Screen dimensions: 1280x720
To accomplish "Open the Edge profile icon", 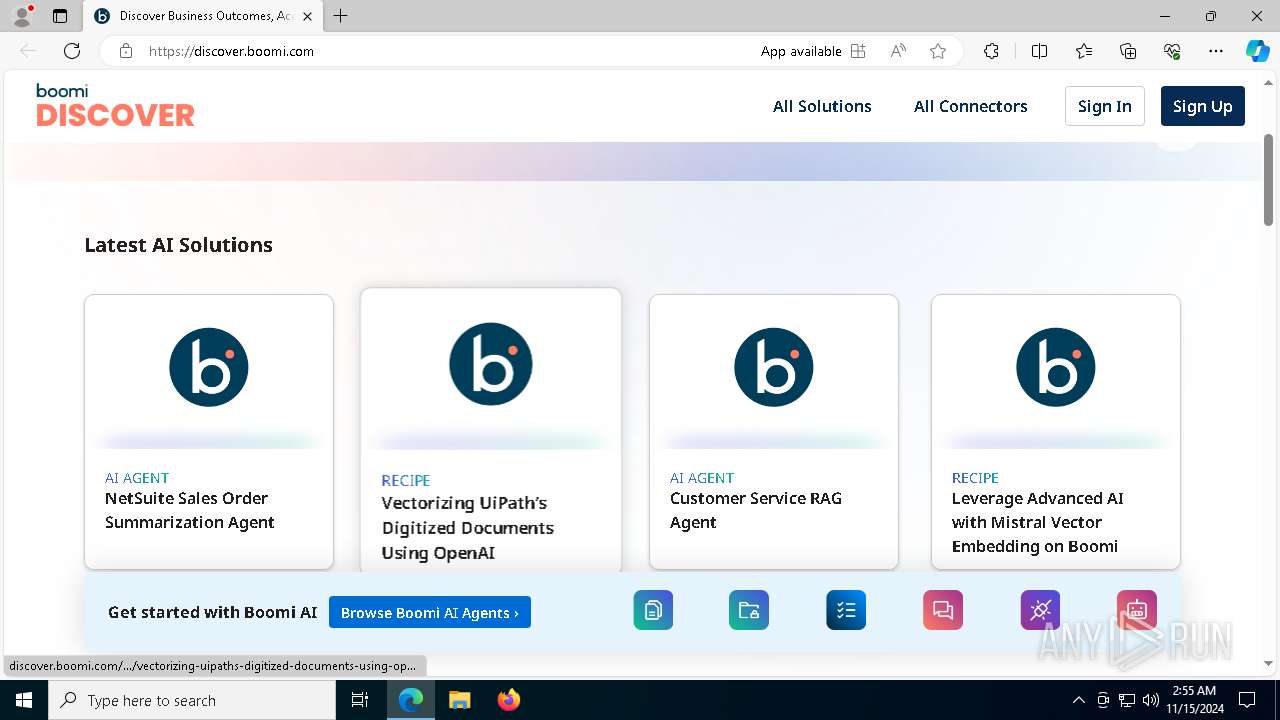I will (x=21, y=16).
